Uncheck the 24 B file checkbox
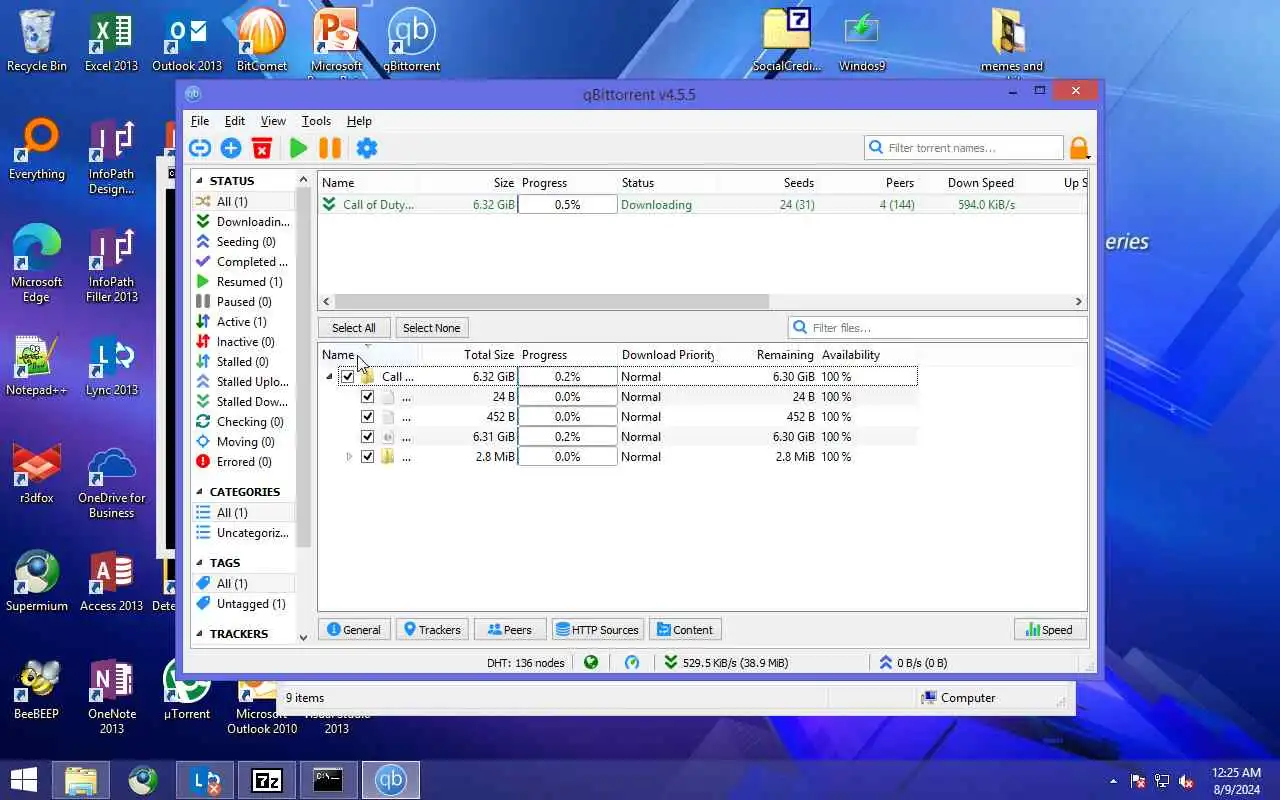1280x800 pixels. pos(367,397)
